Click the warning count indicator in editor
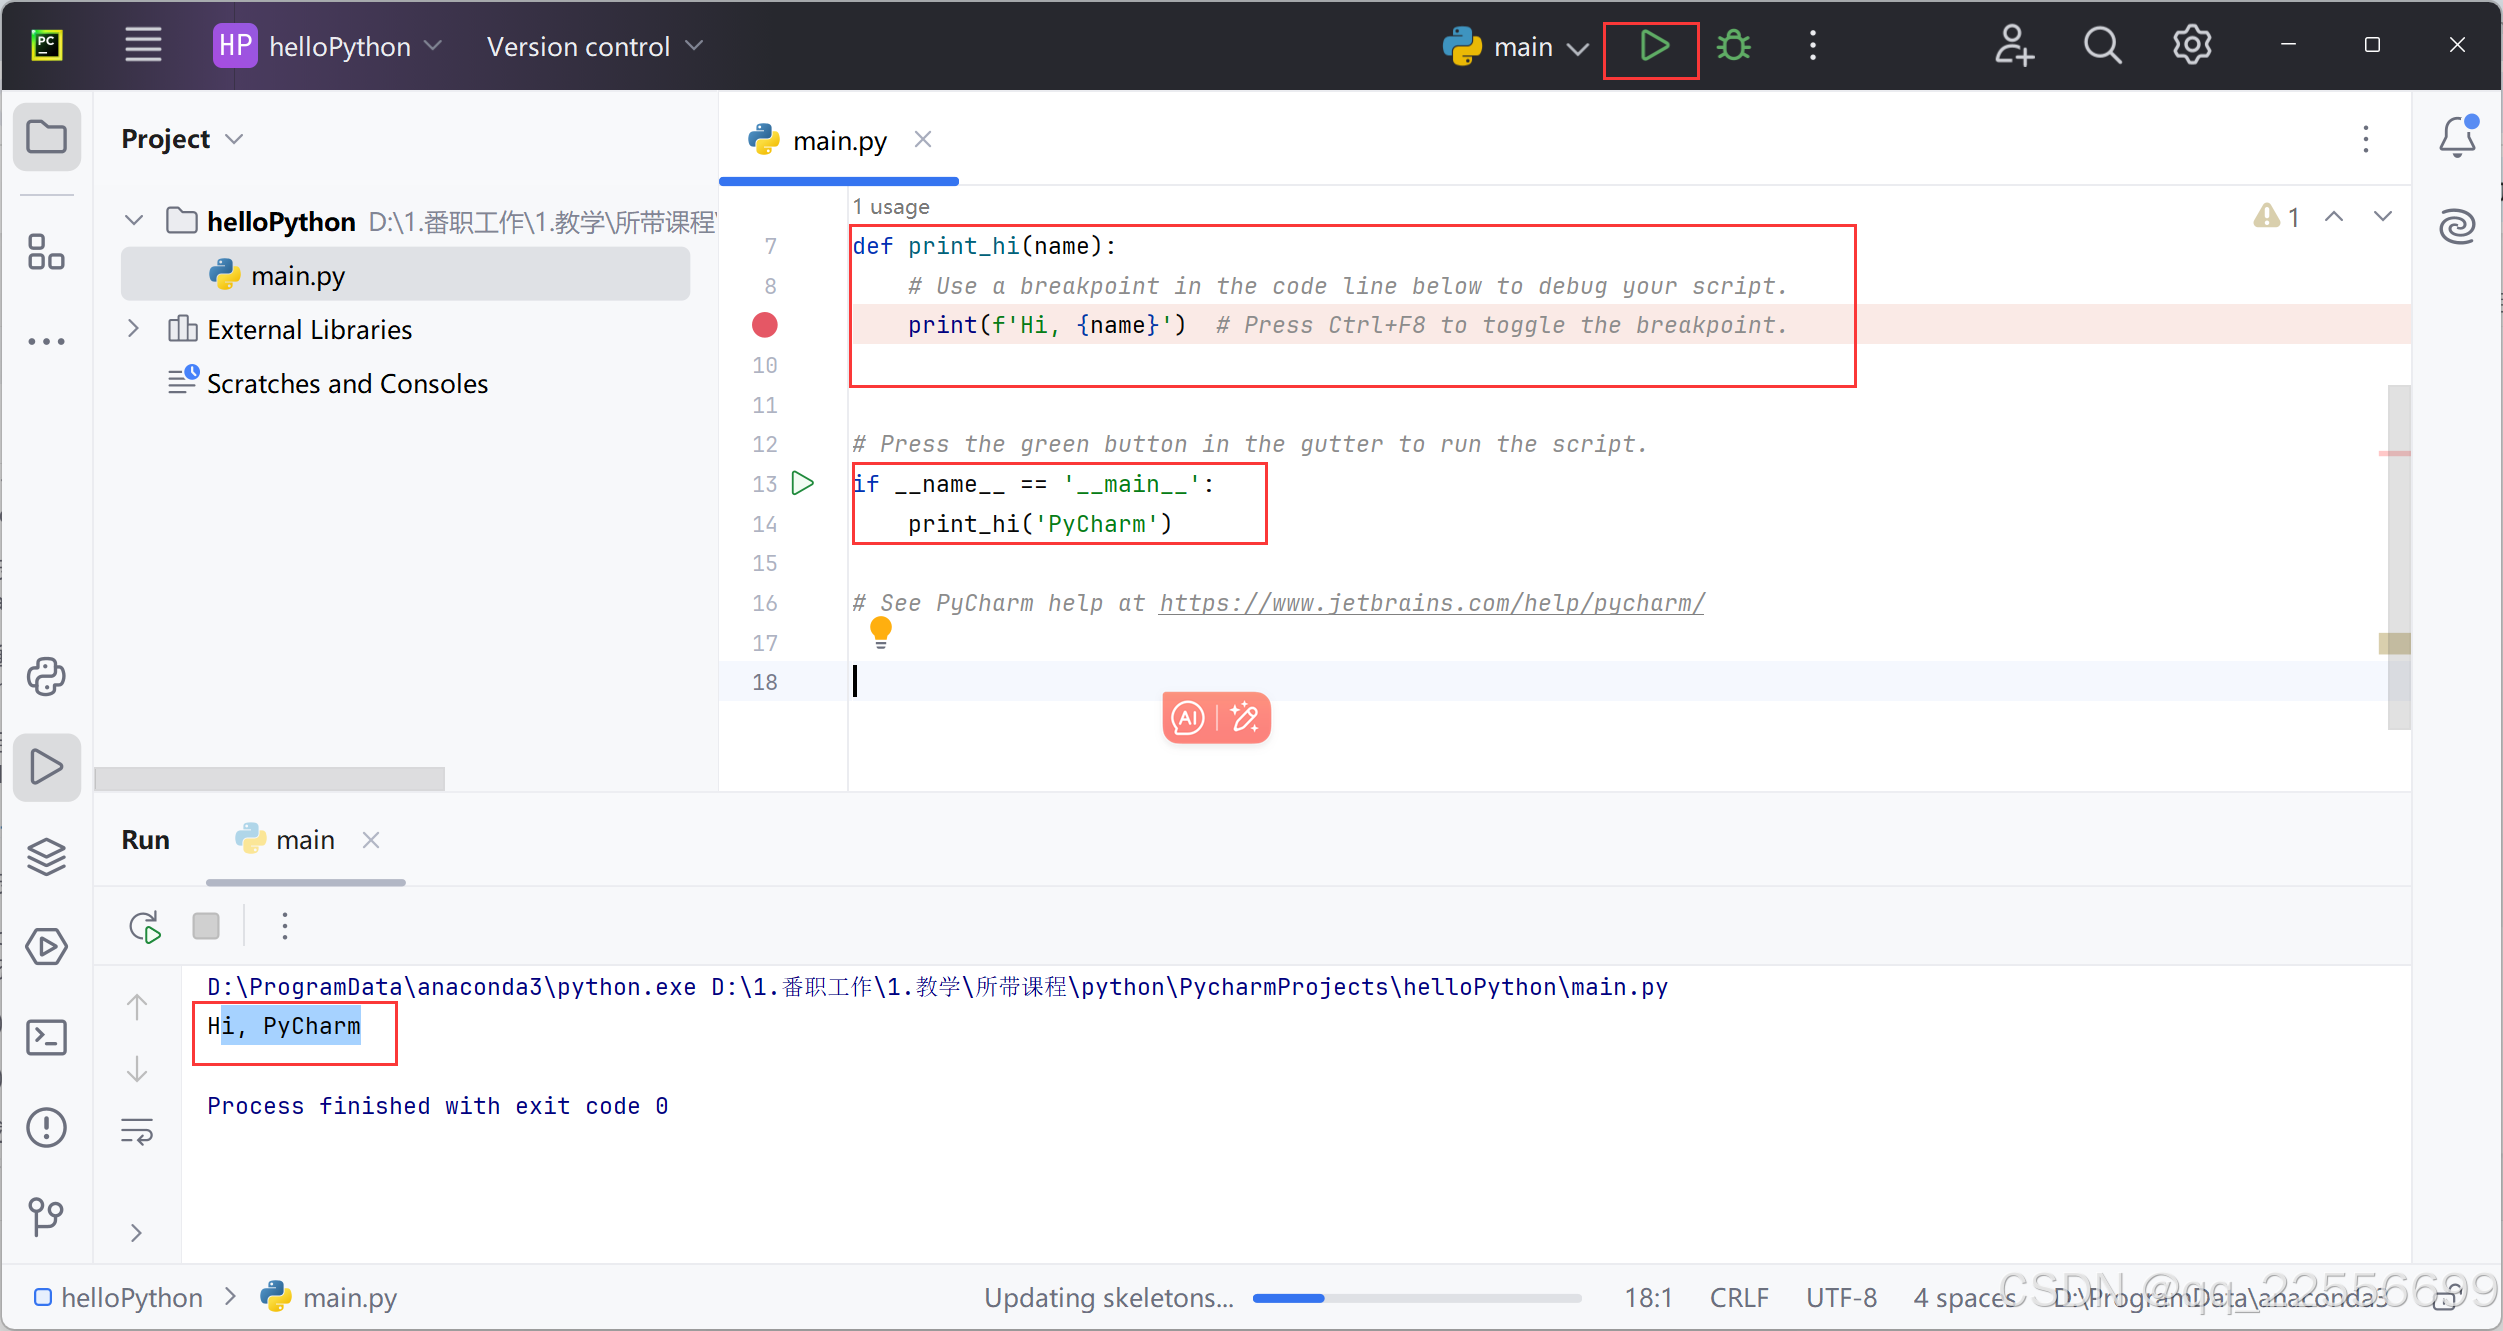Image resolution: width=2503 pixels, height=1331 pixels. click(x=2276, y=217)
